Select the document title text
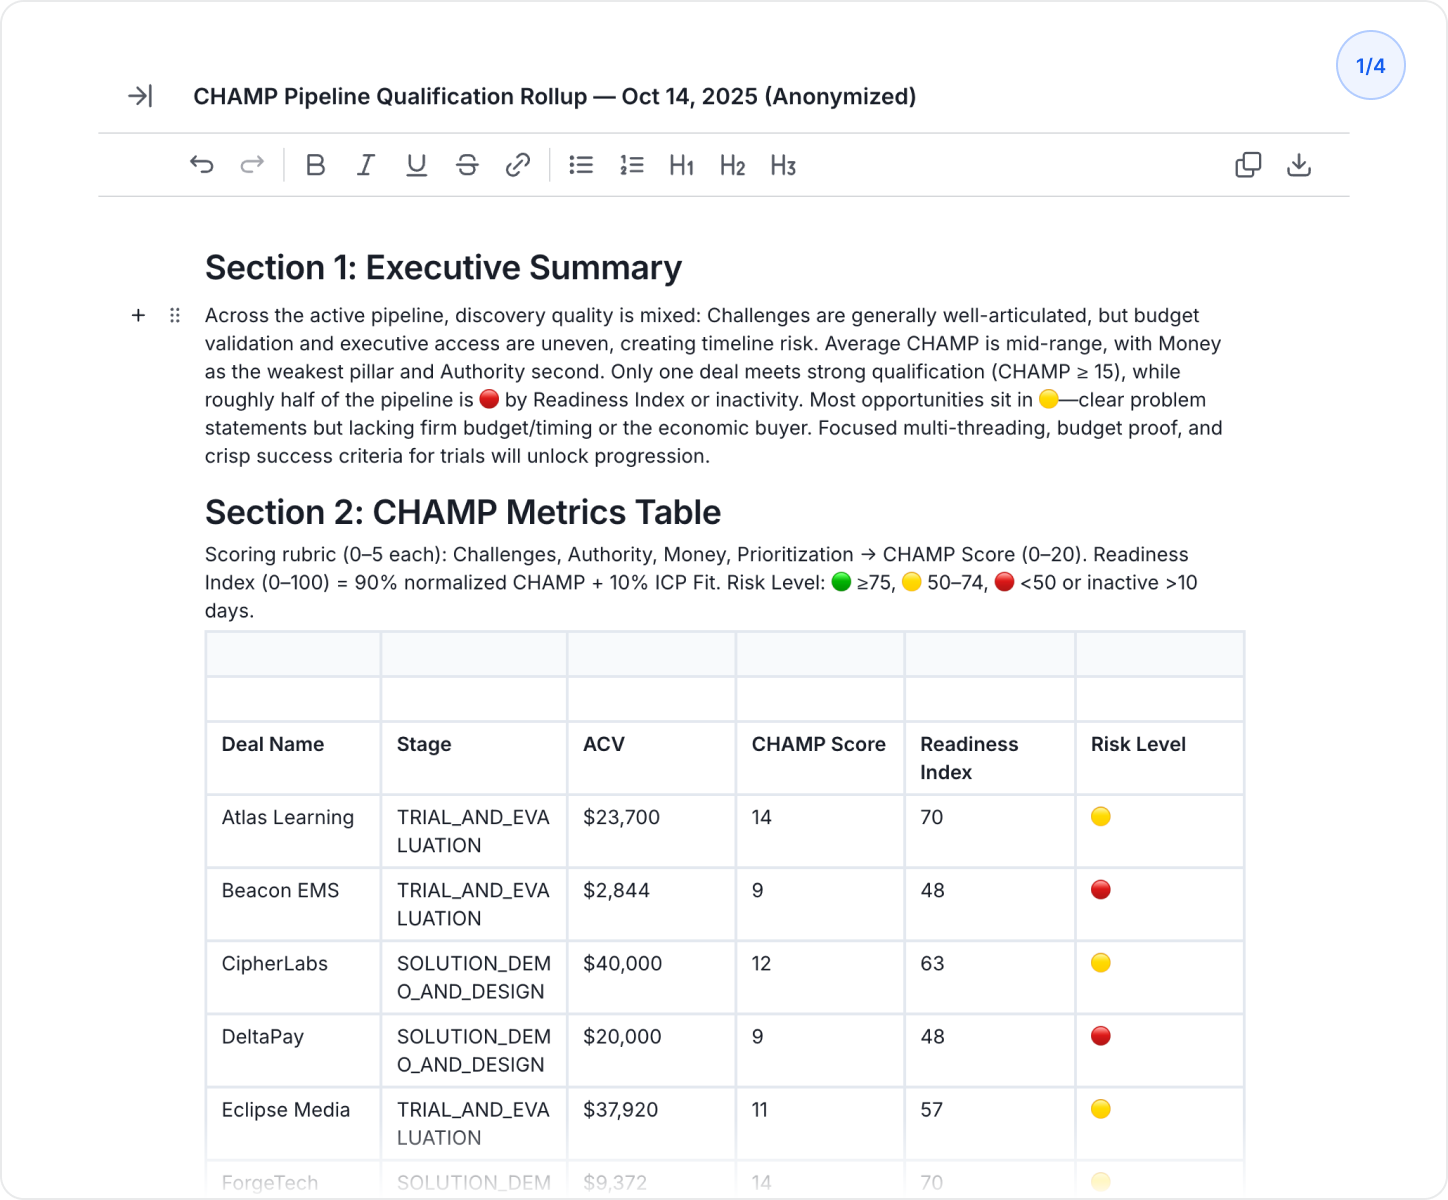The image size is (1448, 1200). [555, 96]
